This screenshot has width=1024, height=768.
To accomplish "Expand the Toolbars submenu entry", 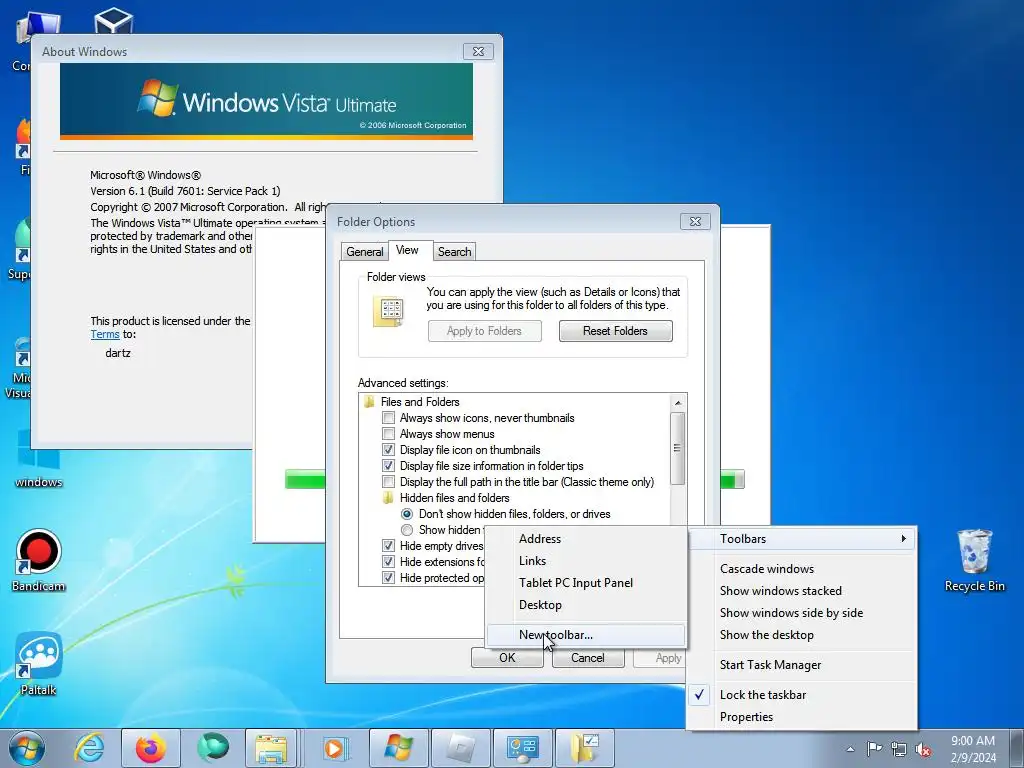I will tap(803, 539).
